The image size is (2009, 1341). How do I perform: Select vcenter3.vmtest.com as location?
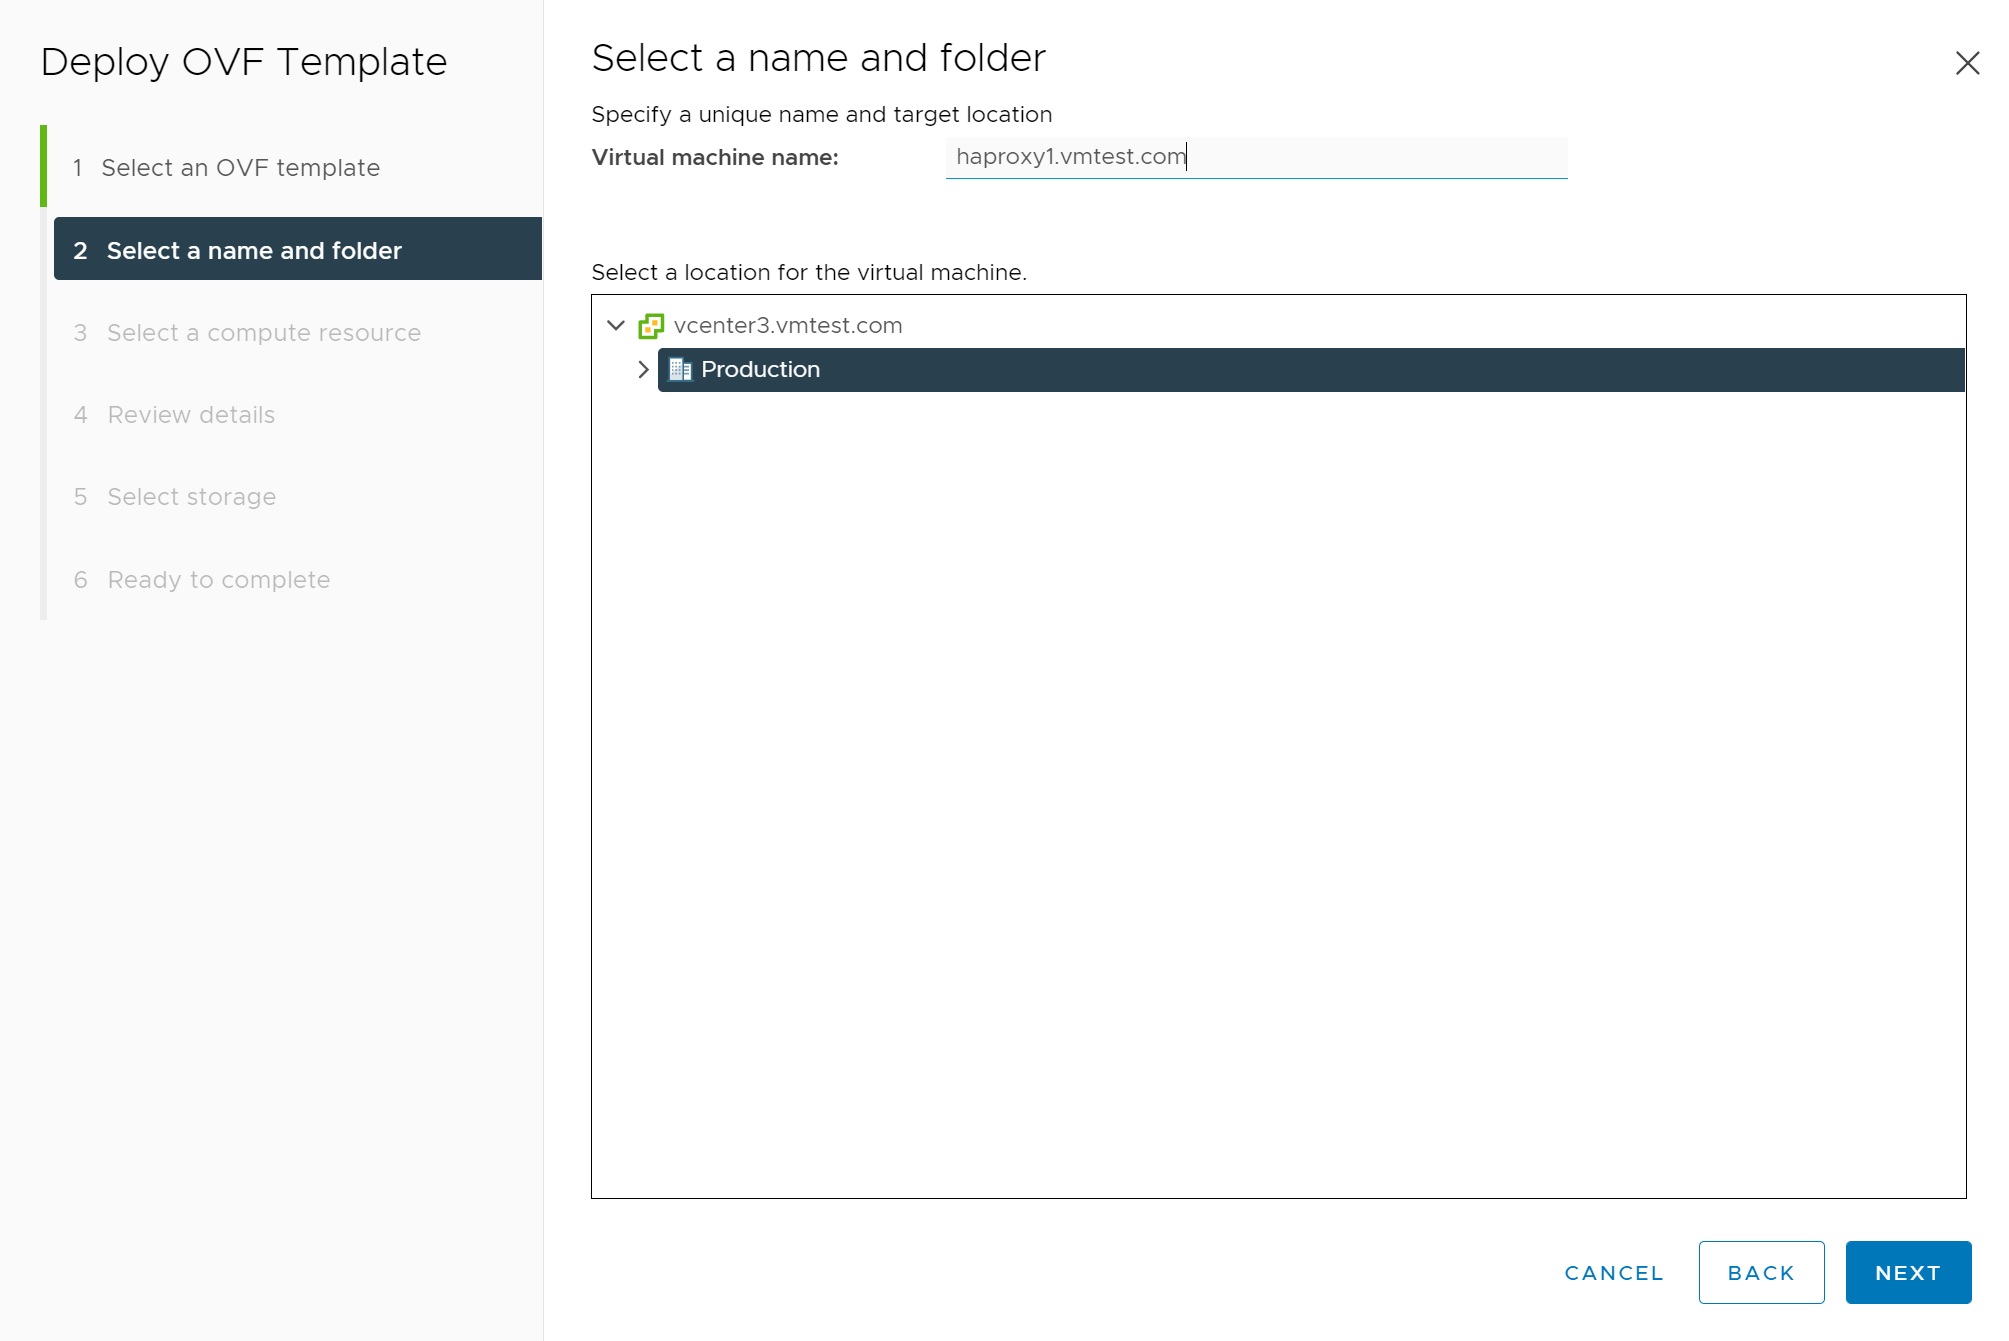coord(787,326)
